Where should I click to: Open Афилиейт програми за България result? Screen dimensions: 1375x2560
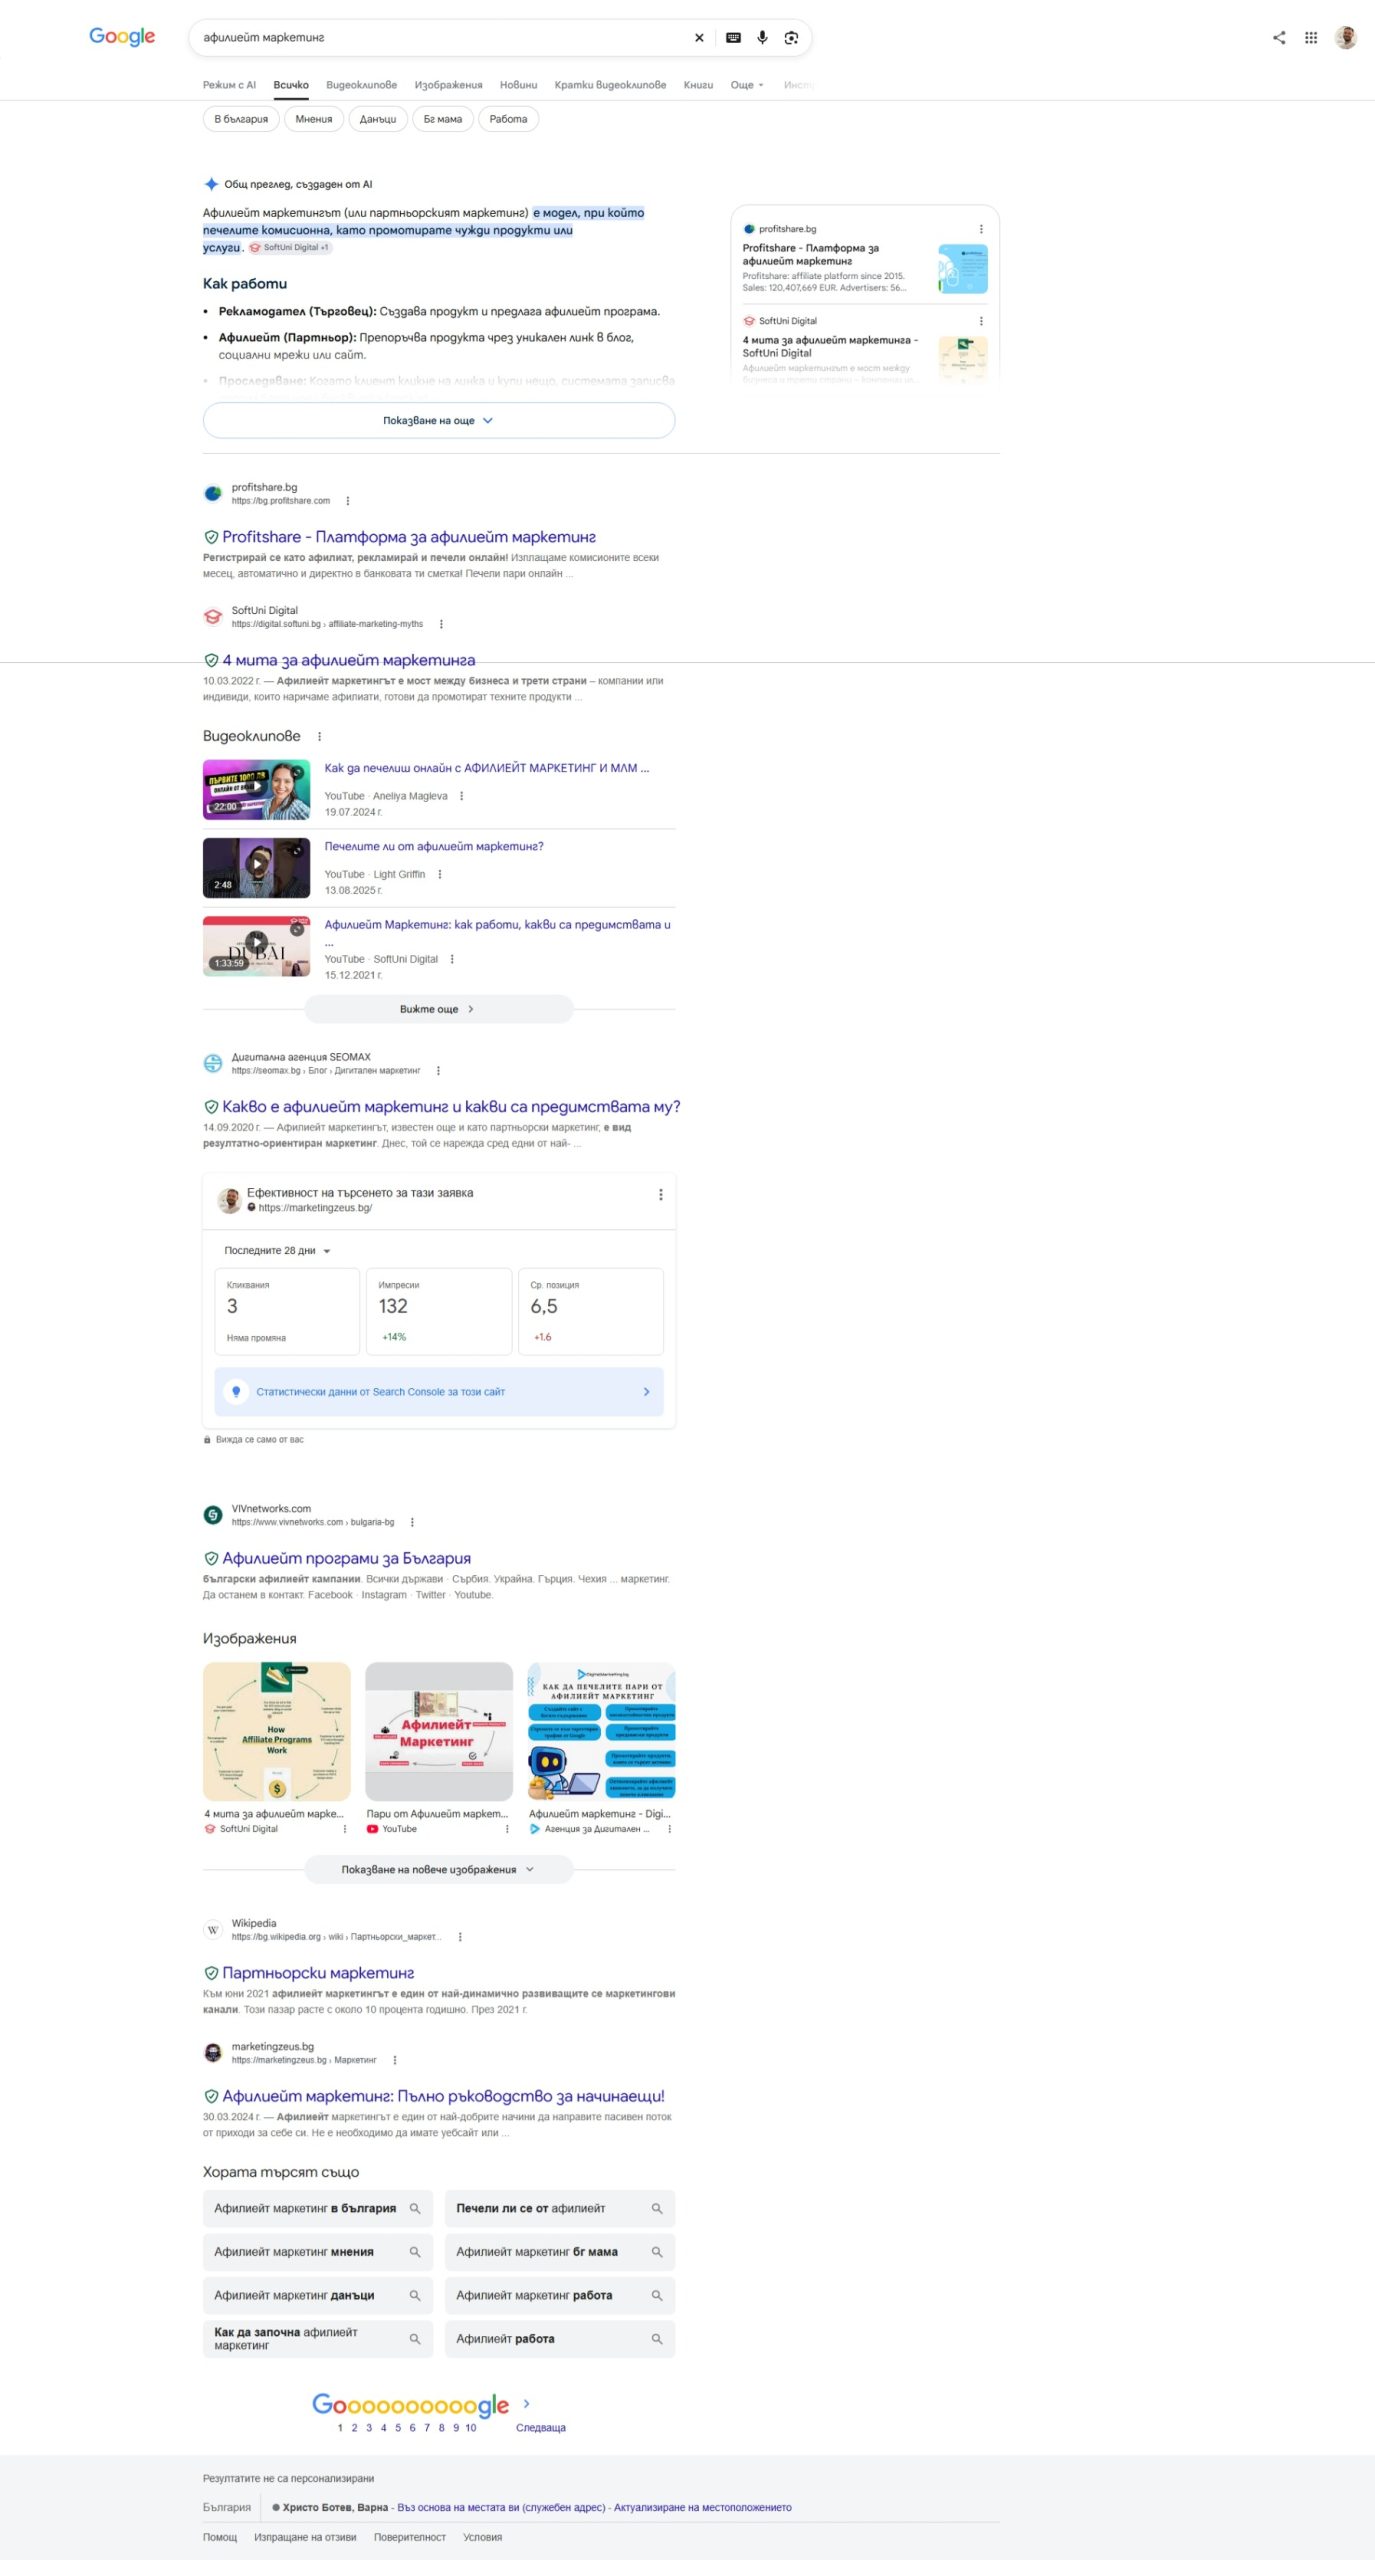click(346, 1559)
